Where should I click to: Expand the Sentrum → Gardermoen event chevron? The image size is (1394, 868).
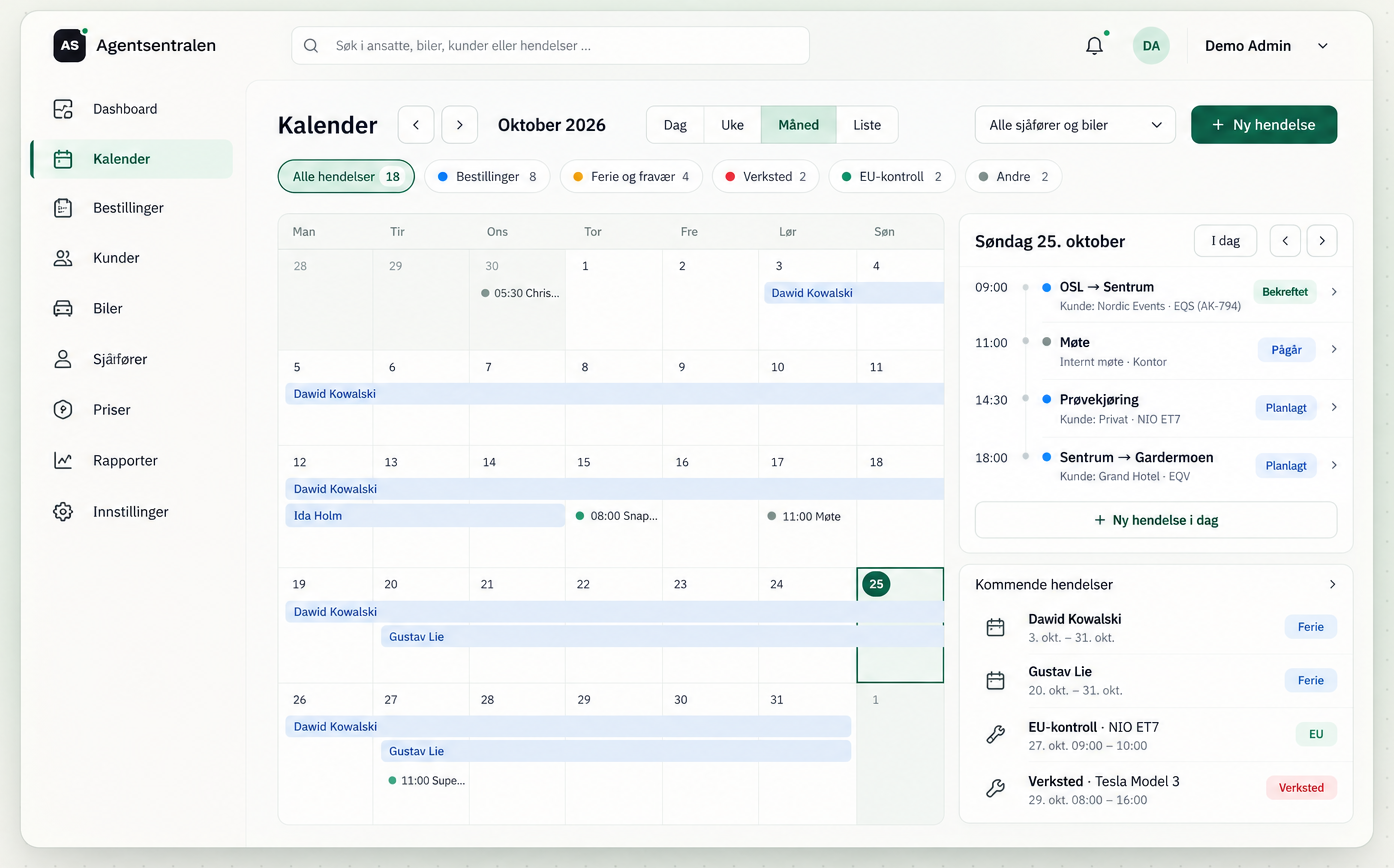[1334, 465]
